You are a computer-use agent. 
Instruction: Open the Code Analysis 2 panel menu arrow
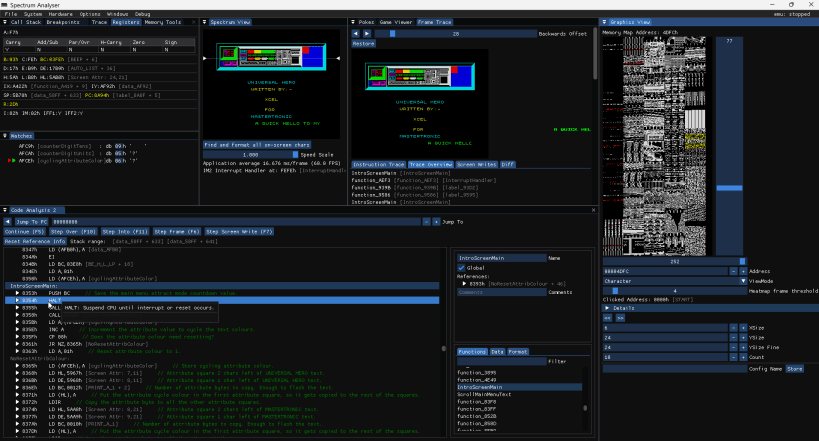[5, 210]
